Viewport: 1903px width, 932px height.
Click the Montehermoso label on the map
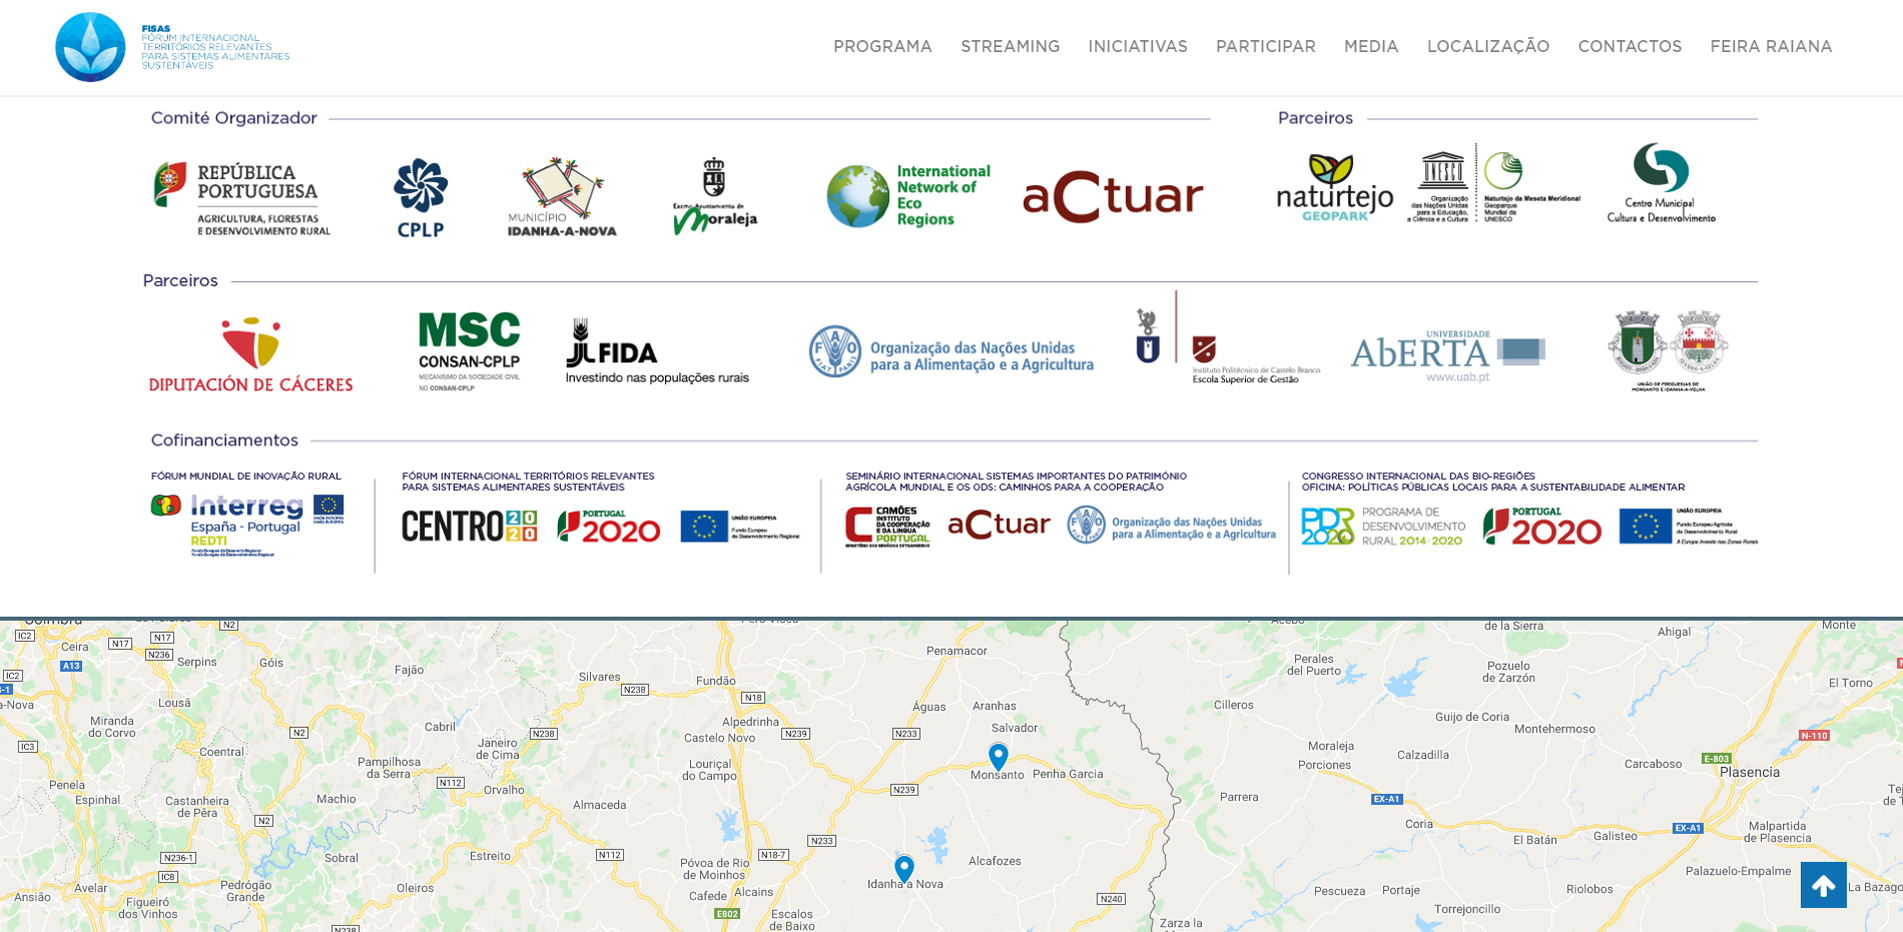click(x=1555, y=729)
